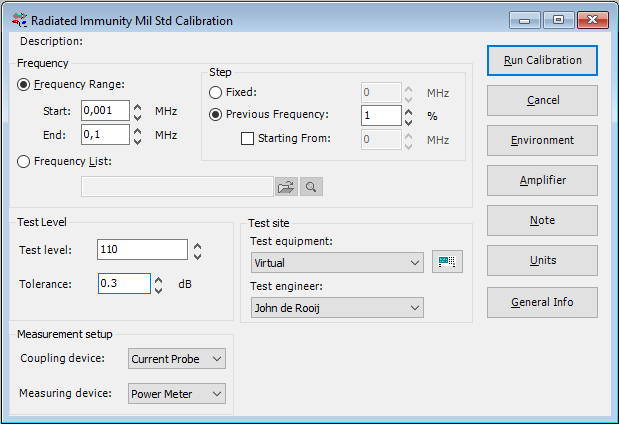Open the Units settings
619x424 pixels.
[542, 261]
